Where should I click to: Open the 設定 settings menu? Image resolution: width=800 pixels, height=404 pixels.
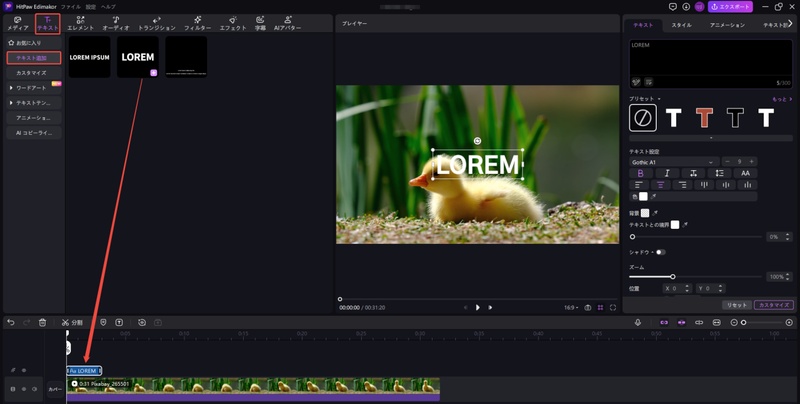(90, 7)
